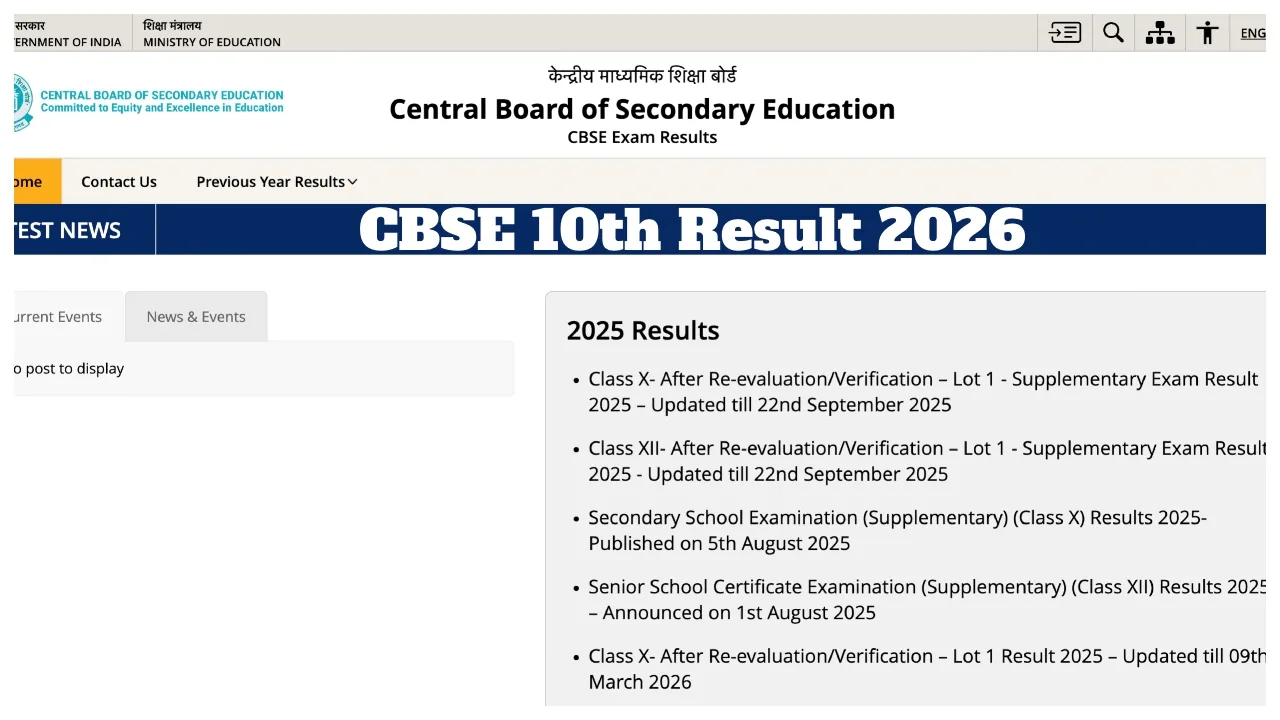Switch language via ENG link
Image resolution: width=1280 pixels, height=720 pixels.
click(x=1253, y=33)
